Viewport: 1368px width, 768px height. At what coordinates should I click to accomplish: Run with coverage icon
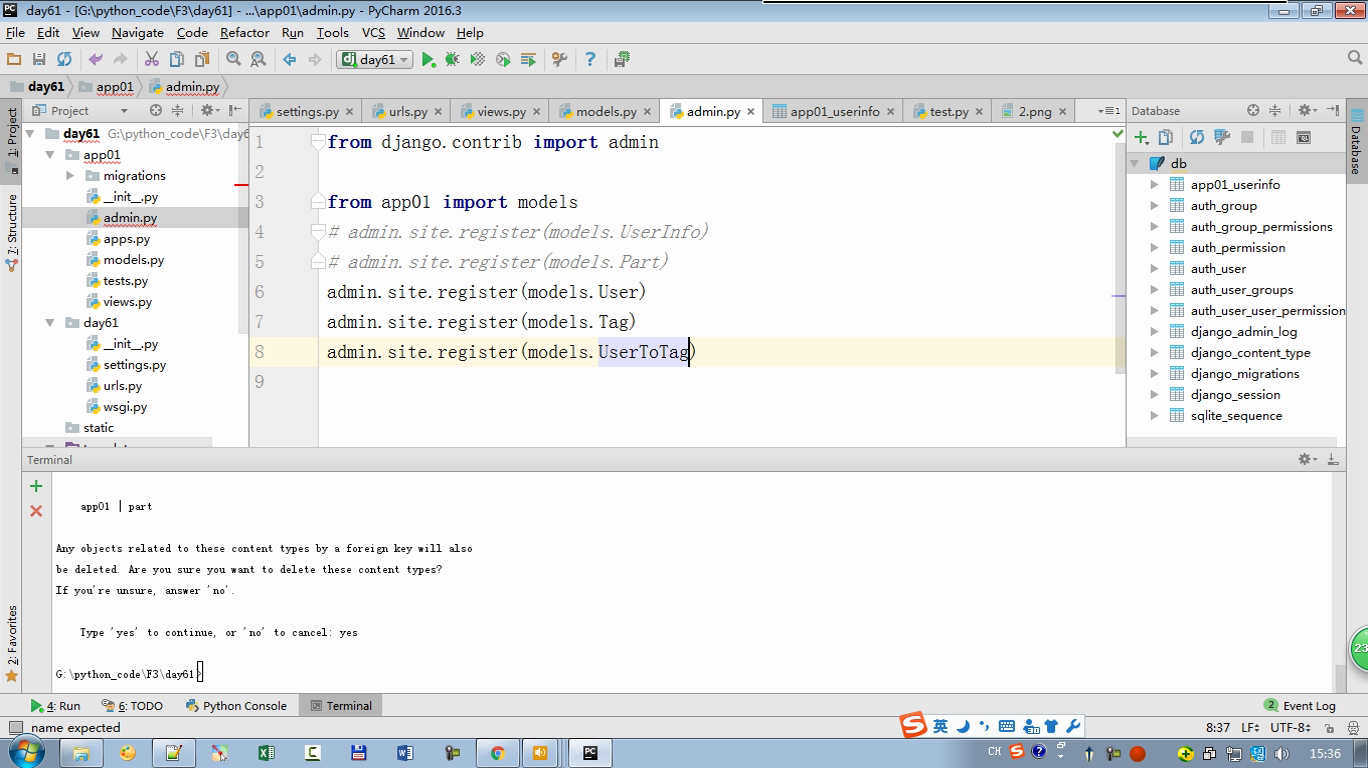coord(478,60)
